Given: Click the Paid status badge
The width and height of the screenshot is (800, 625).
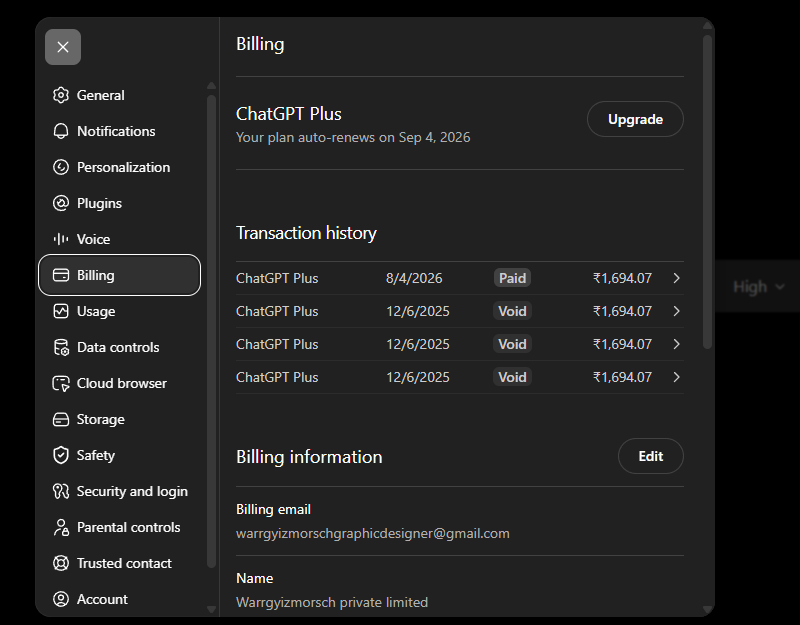Looking at the screenshot, I should point(512,278).
